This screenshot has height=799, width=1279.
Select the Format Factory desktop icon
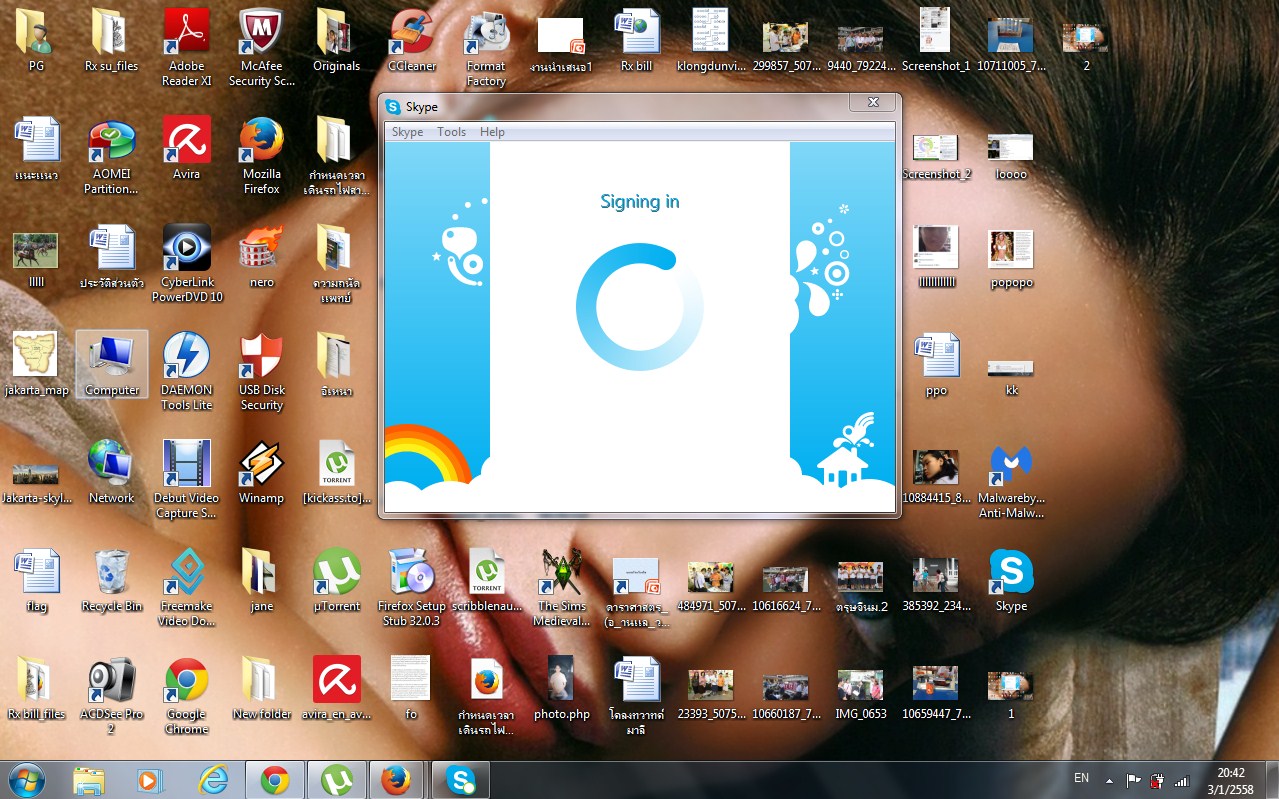(x=486, y=47)
